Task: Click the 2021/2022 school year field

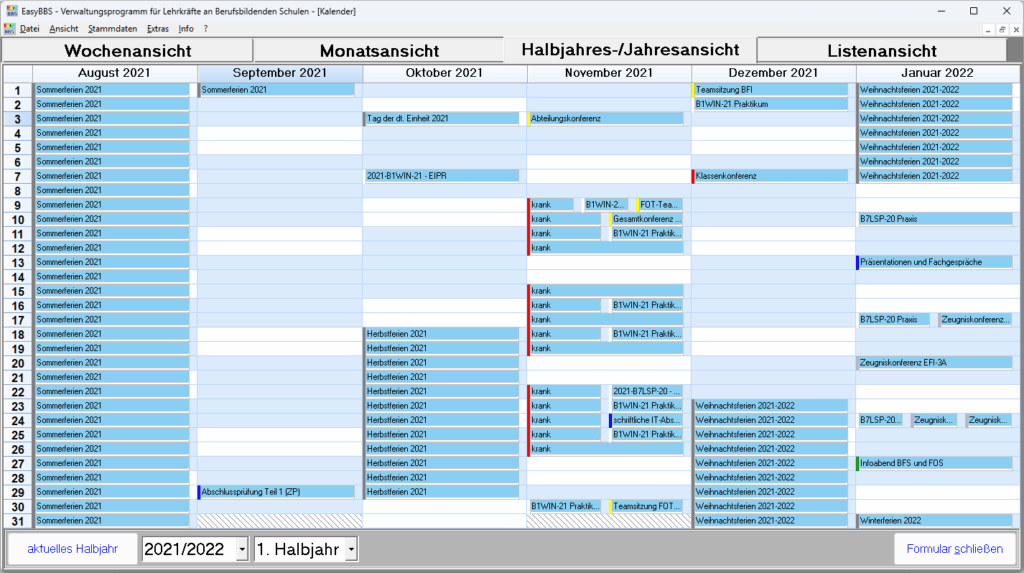Action: [x=189, y=549]
